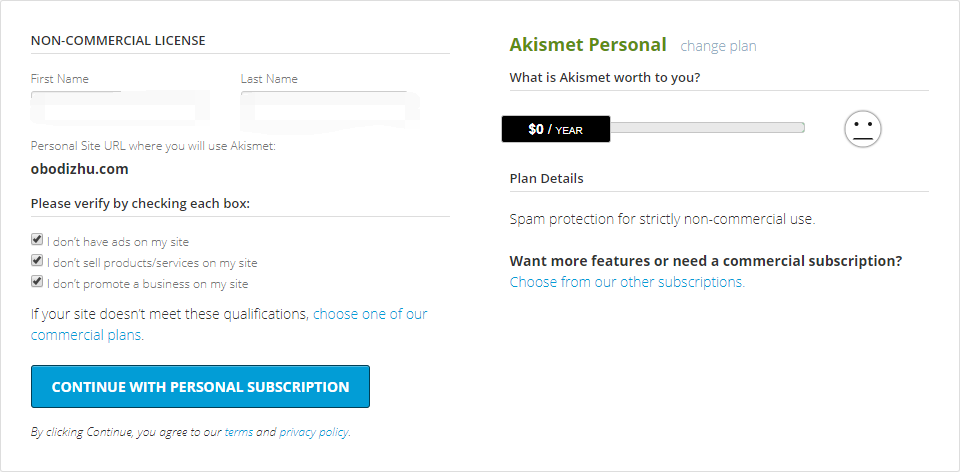Click "What is Akismet worth to you?" heading

605,78
